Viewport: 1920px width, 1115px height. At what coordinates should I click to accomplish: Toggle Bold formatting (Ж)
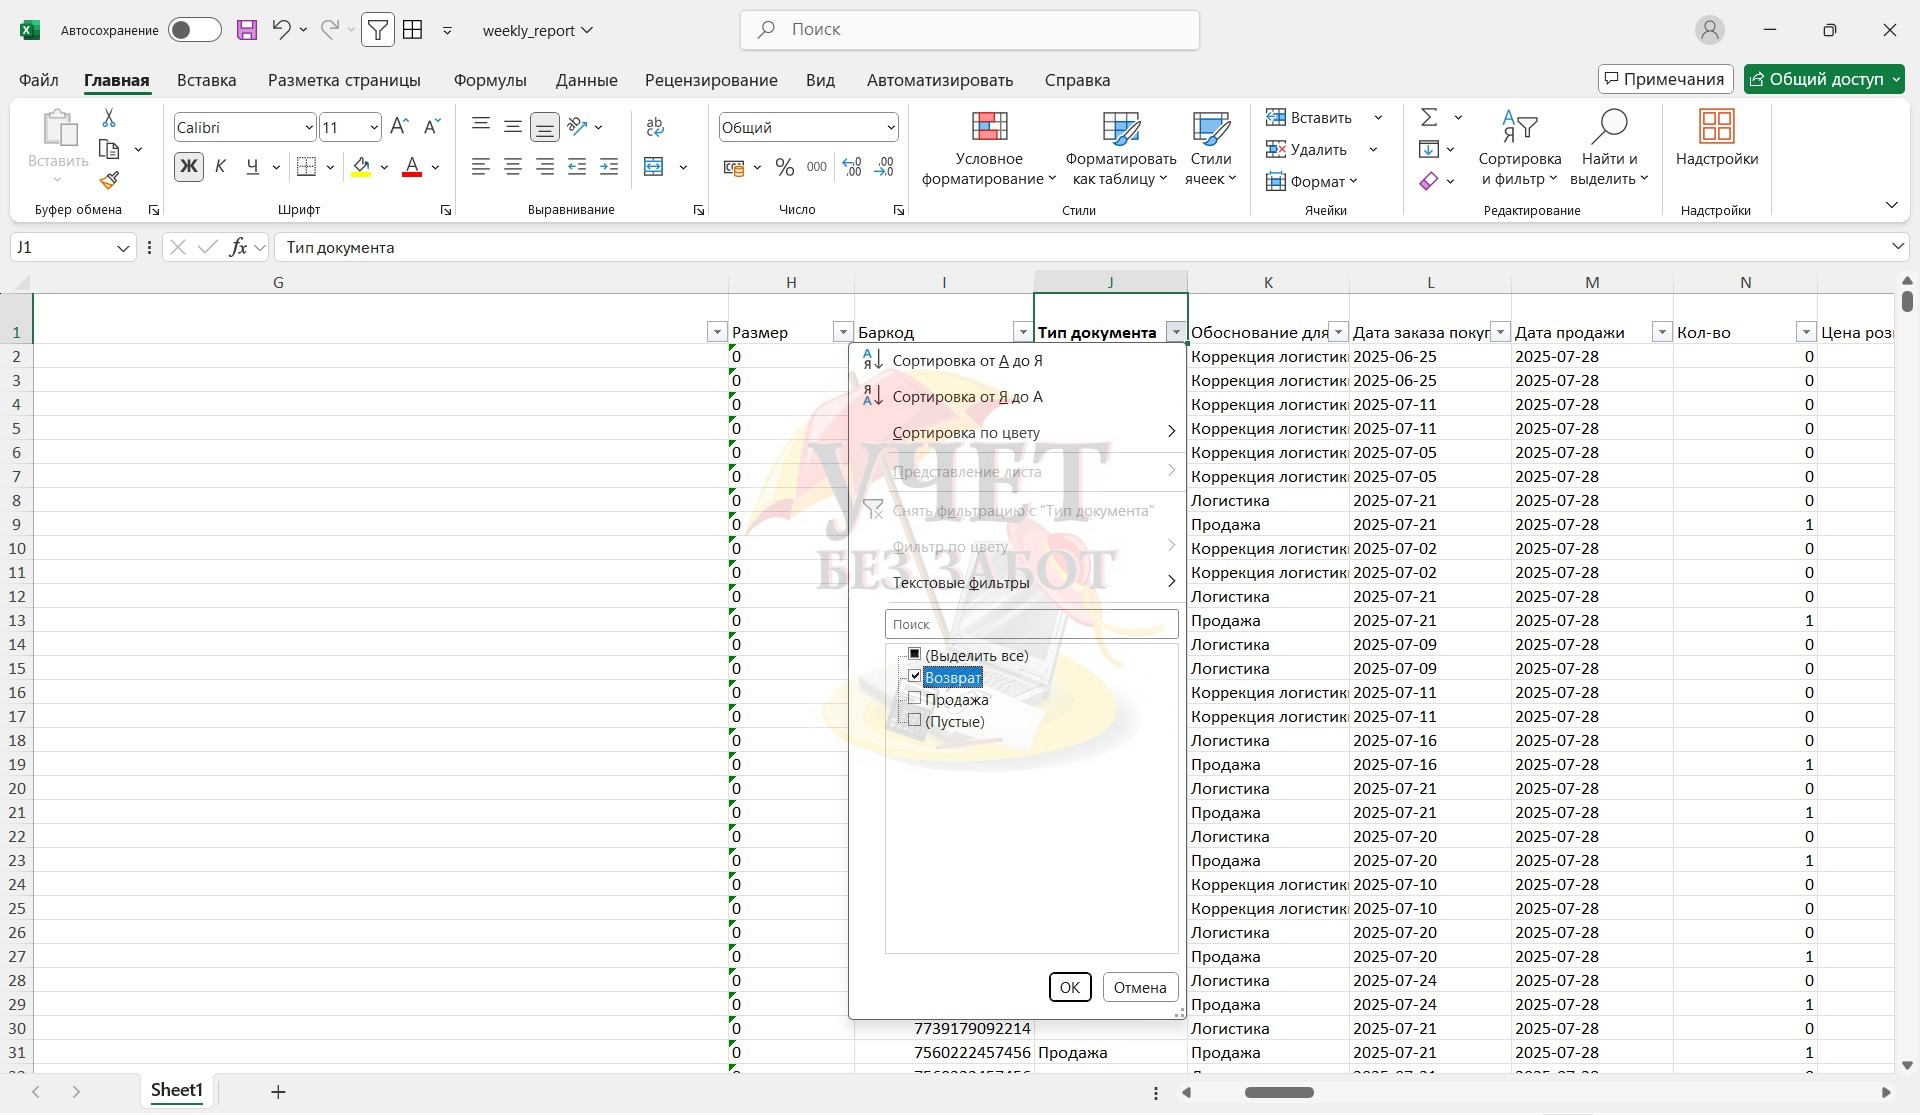(188, 167)
